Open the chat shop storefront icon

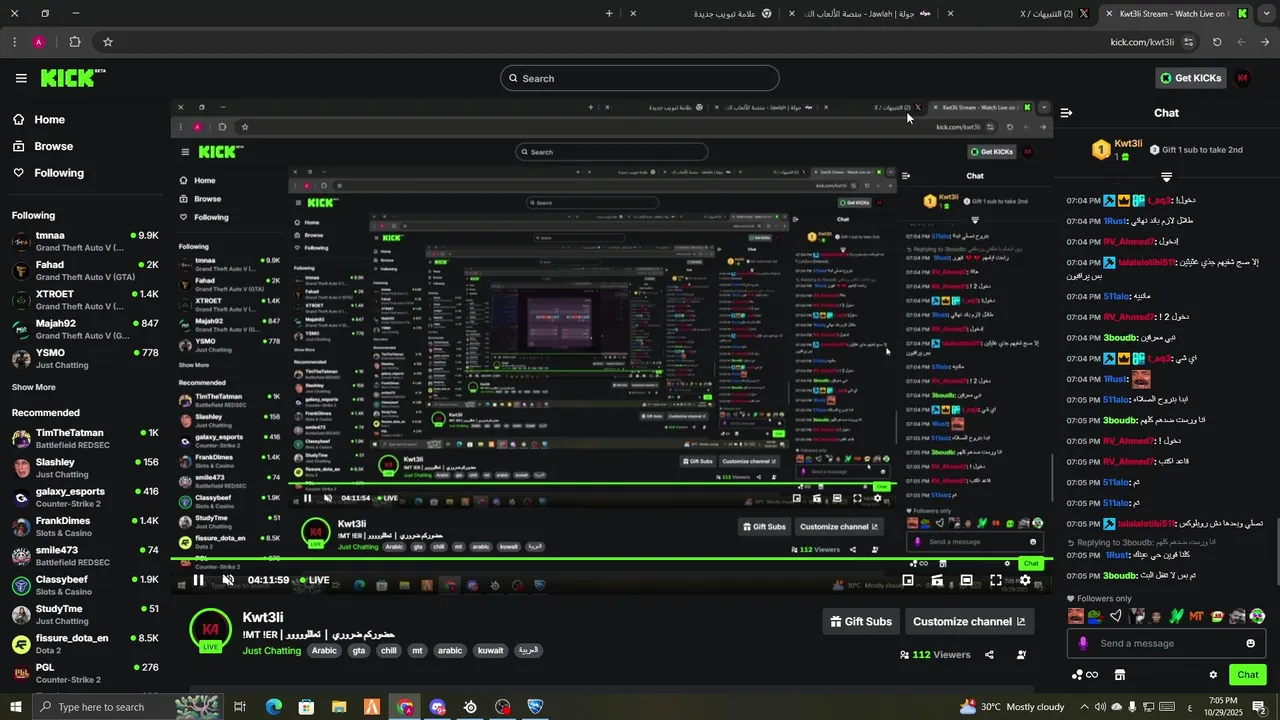click(1120, 675)
